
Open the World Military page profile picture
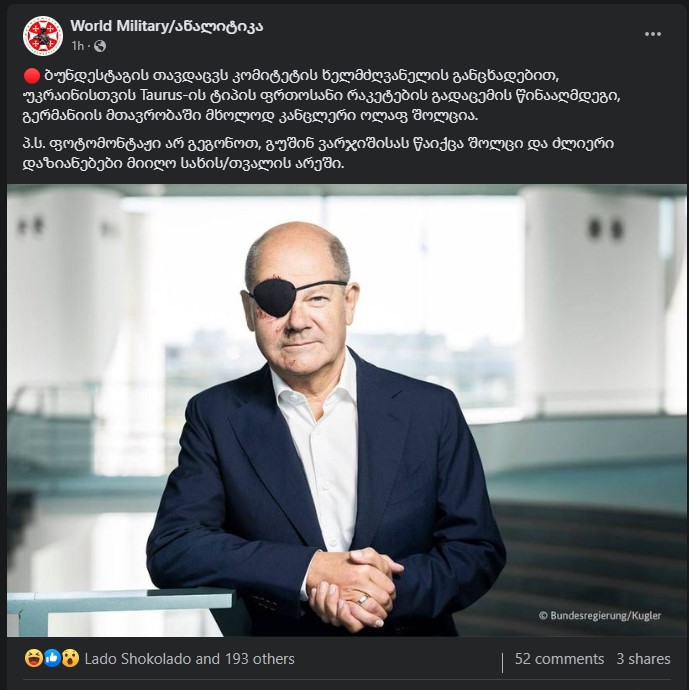43,36
